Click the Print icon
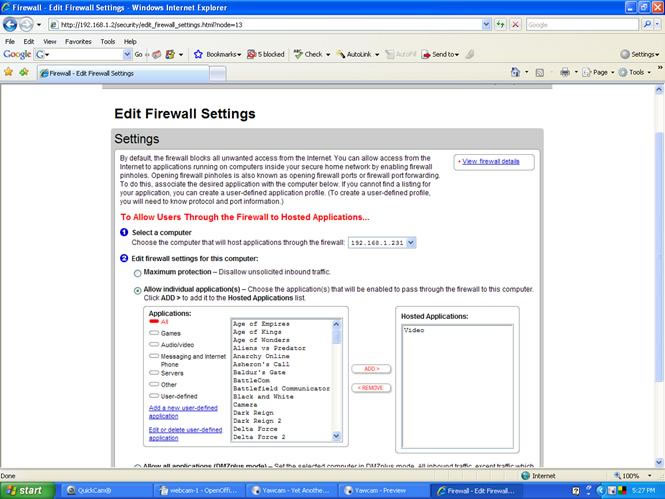This screenshot has width=665, height=499. [x=565, y=72]
